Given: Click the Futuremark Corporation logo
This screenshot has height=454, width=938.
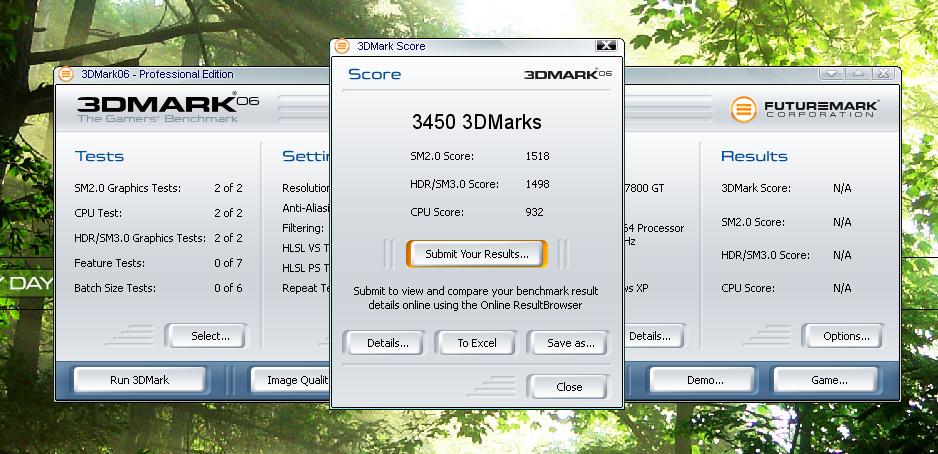Looking at the screenshot, I should [x=805, y=109].
